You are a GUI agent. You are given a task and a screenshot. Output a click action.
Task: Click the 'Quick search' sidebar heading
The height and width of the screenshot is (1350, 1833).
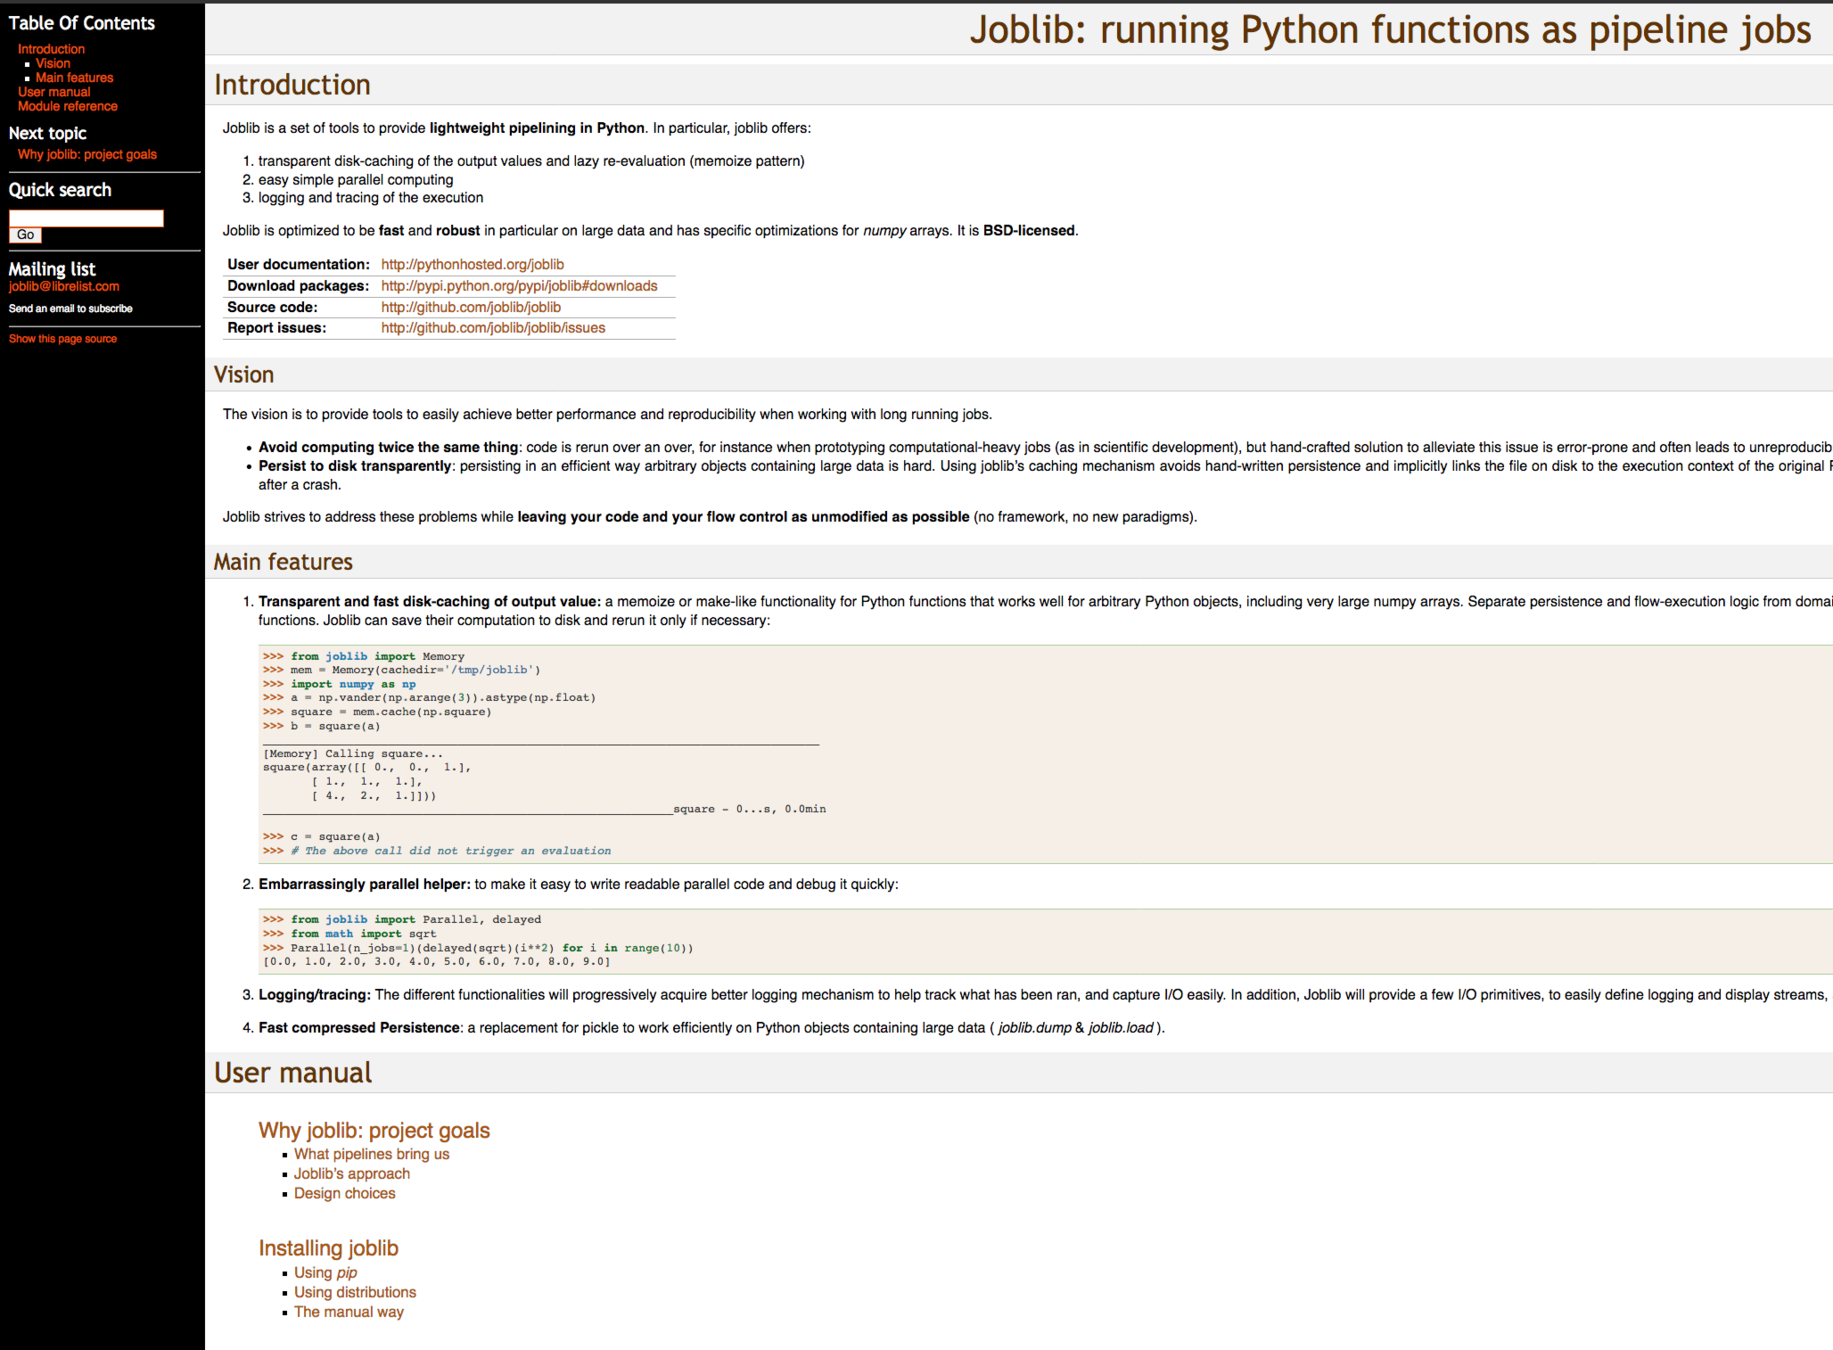pyautogui.click(x=60, y=190)
